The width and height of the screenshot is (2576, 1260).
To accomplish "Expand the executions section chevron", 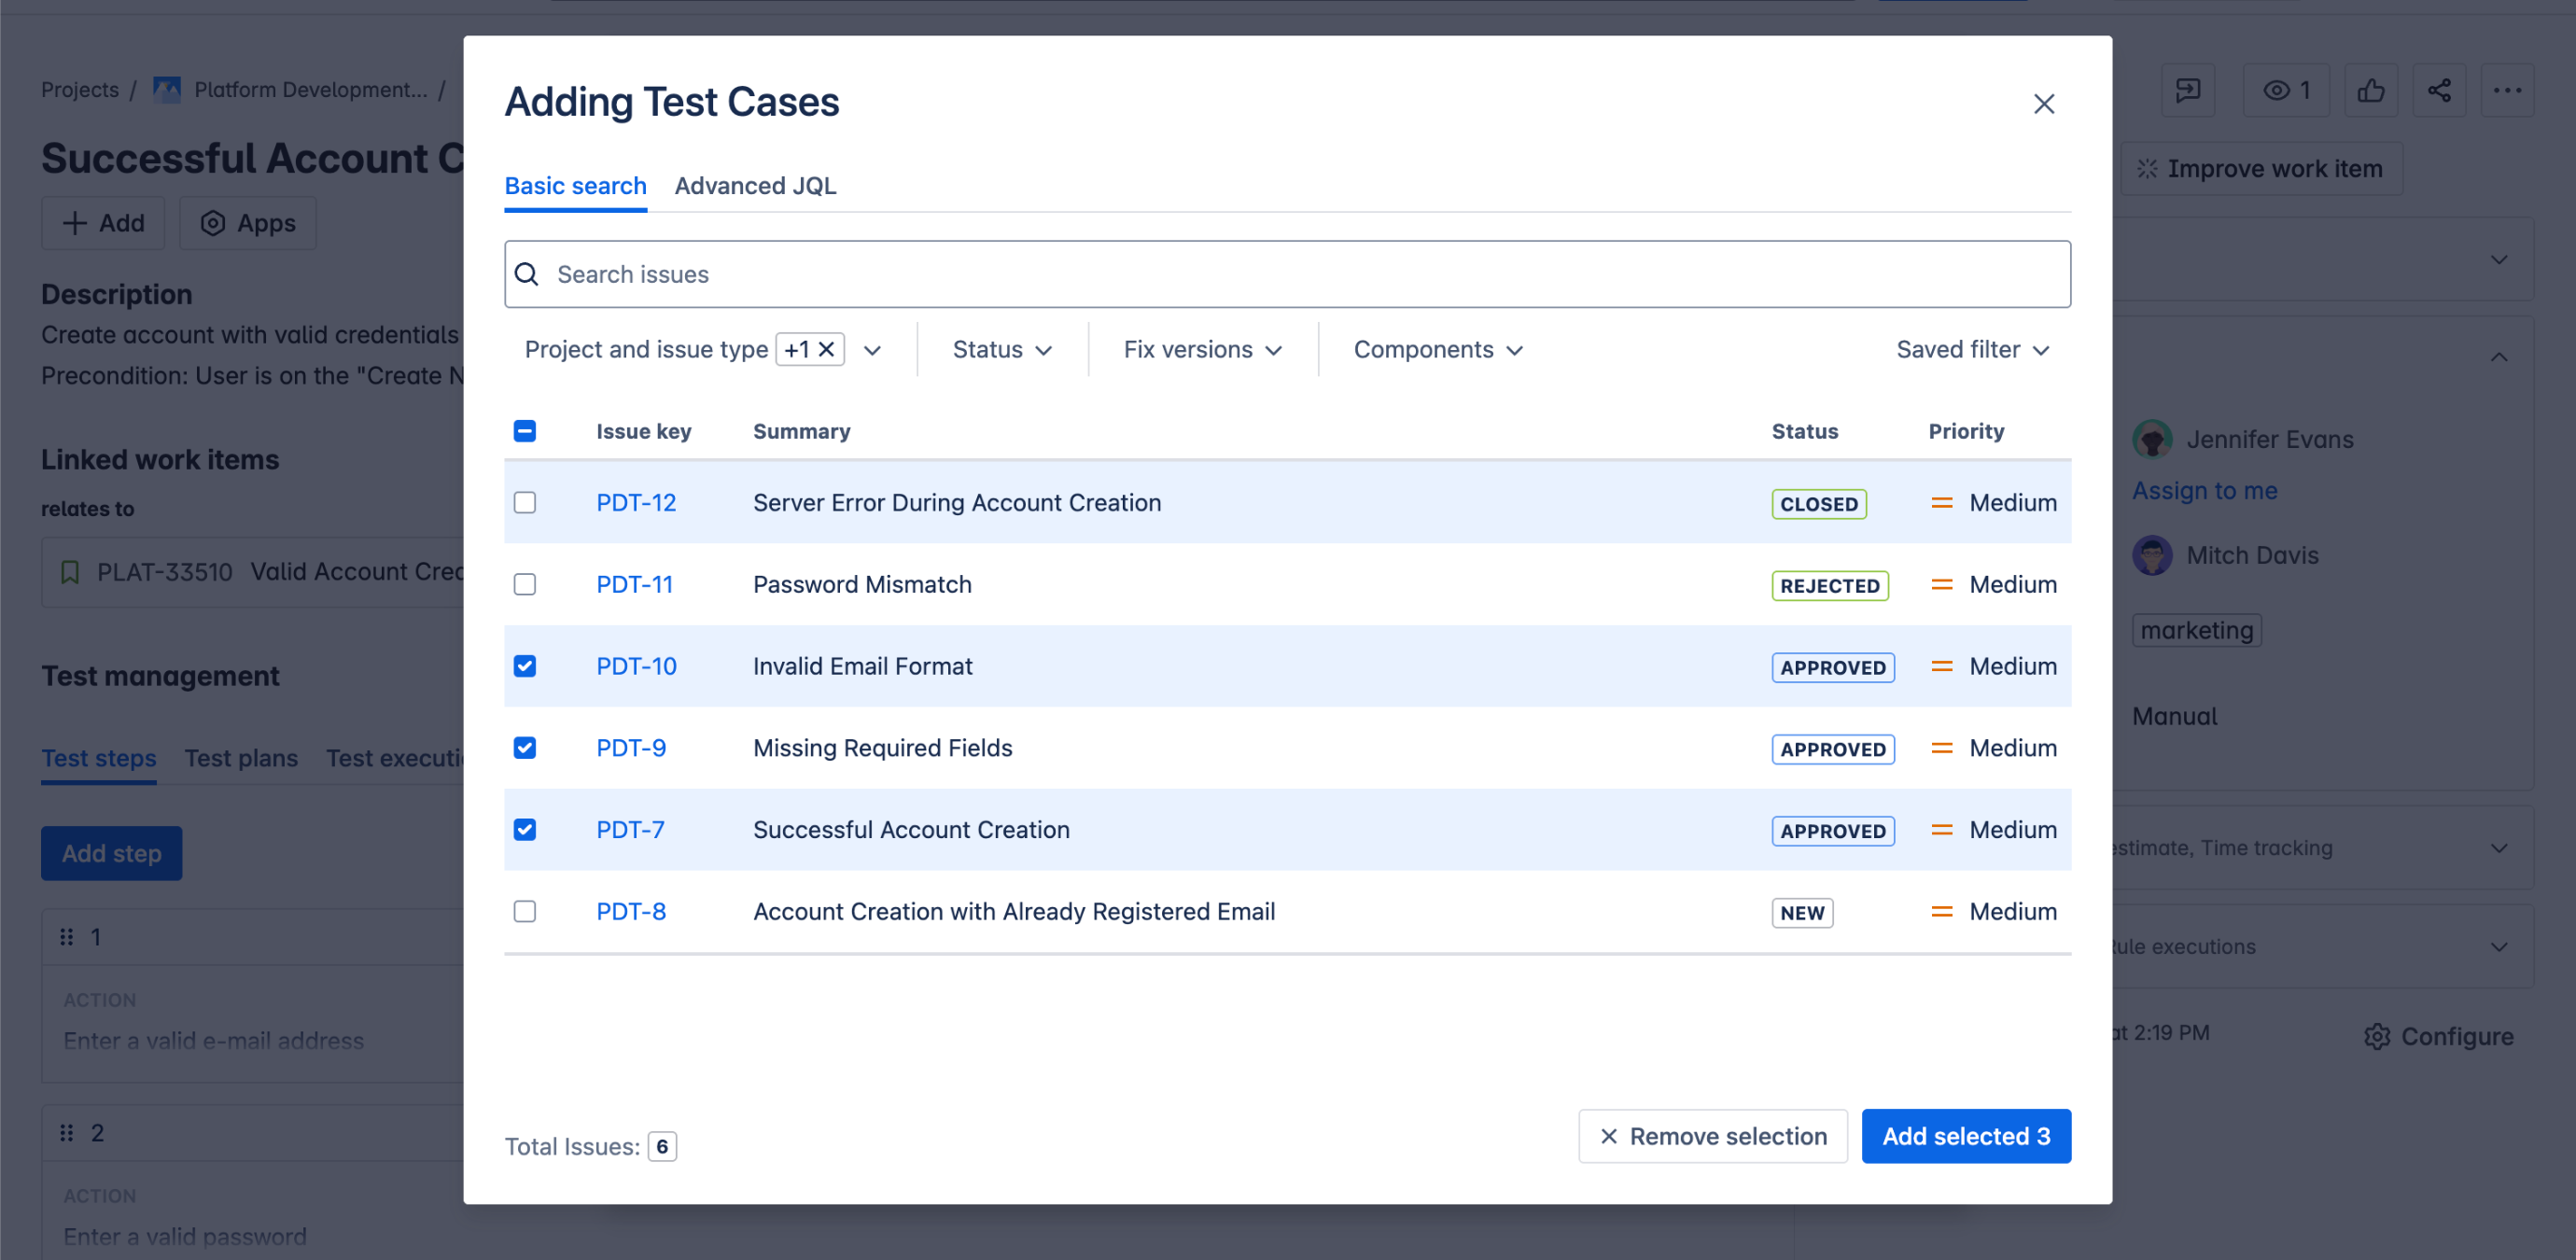I will (x=2498, y=947).
